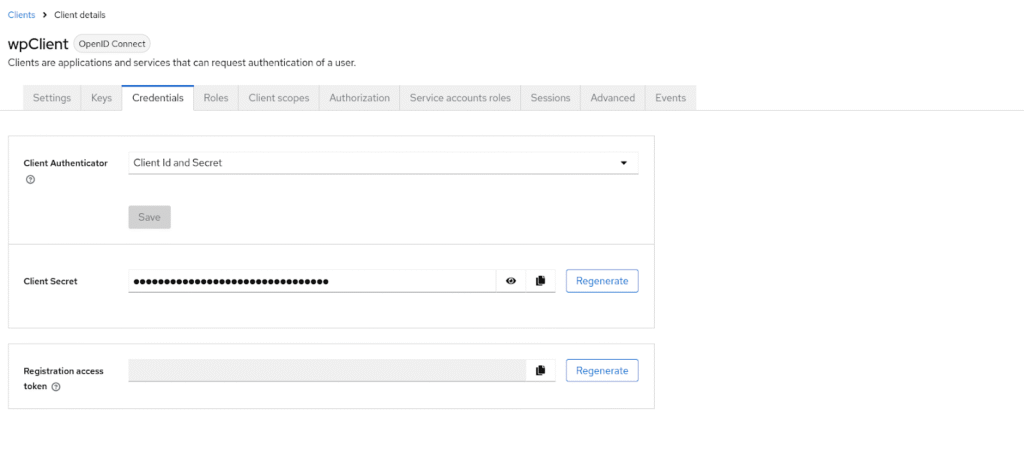Switch to the Sessions tab
Viewport: 1024px width, 457px height.
(550, 98)
